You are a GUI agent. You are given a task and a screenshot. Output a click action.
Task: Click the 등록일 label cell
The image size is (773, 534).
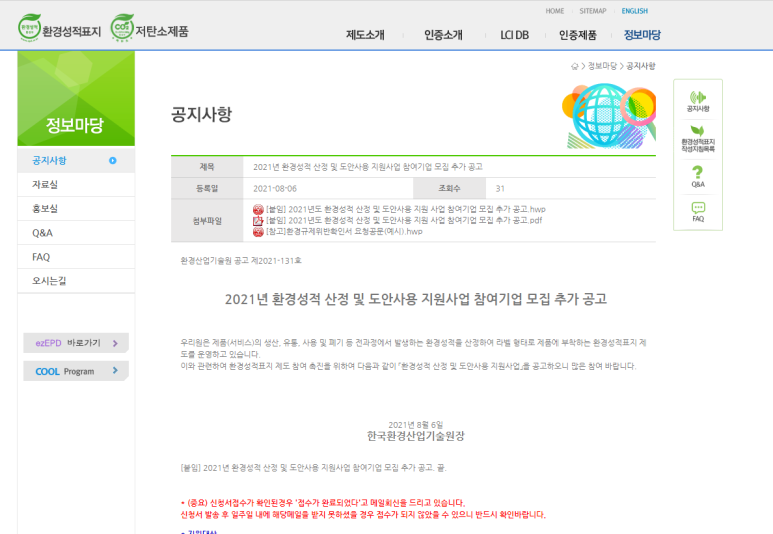[207, 189]
